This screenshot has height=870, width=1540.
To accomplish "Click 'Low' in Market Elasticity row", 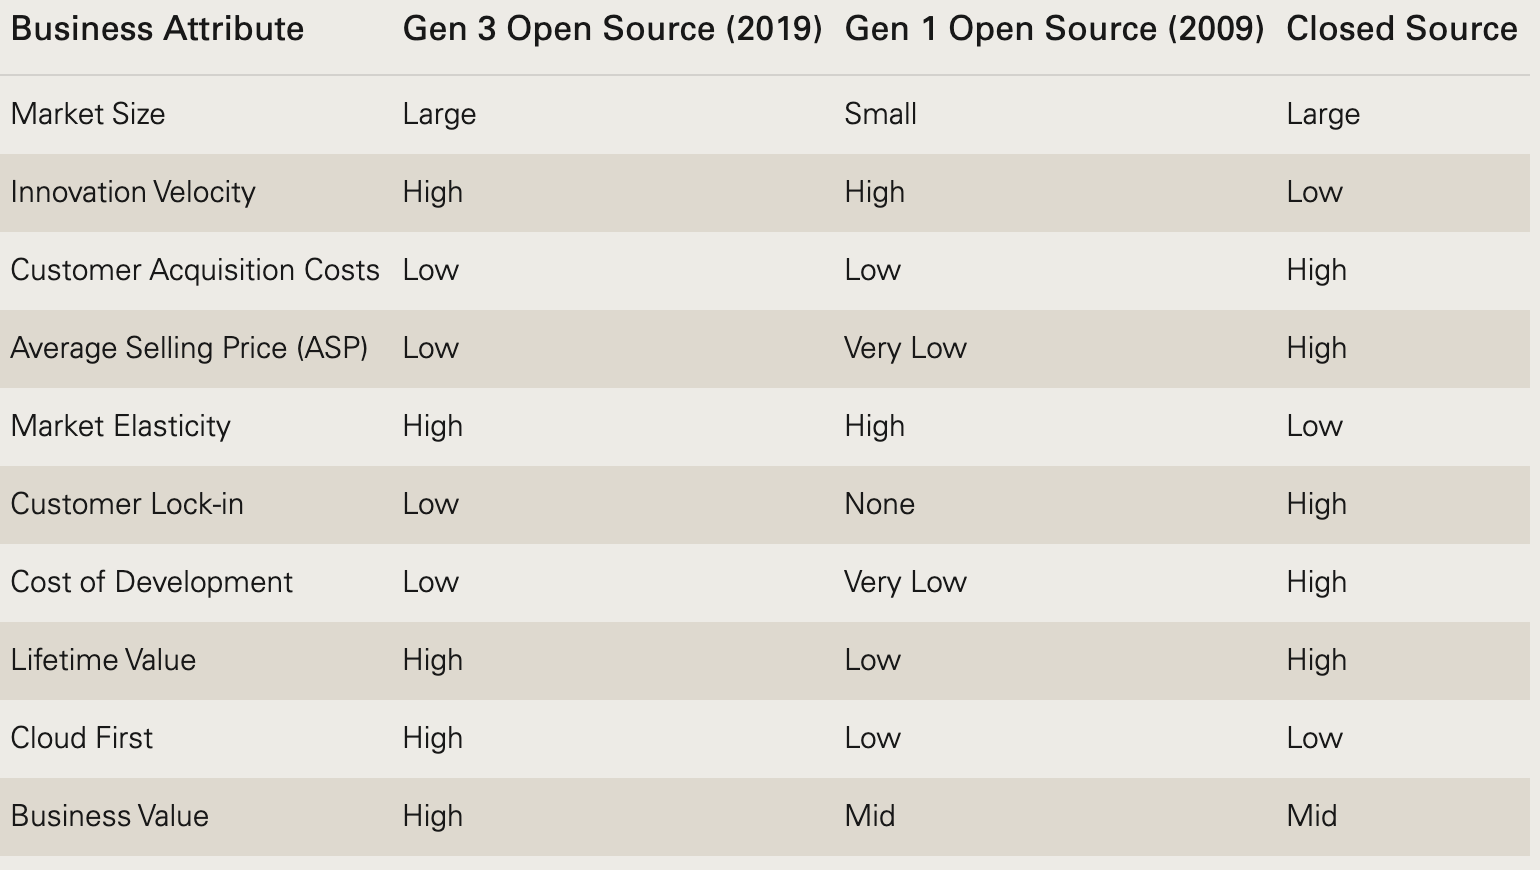I will pos(1314,426).
